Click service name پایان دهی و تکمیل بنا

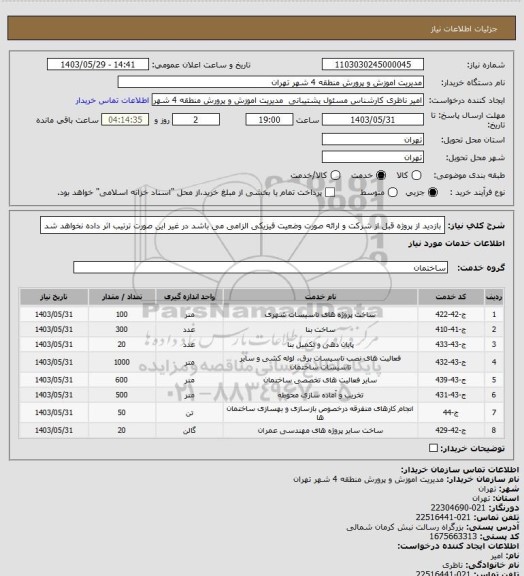coord(320,345)
